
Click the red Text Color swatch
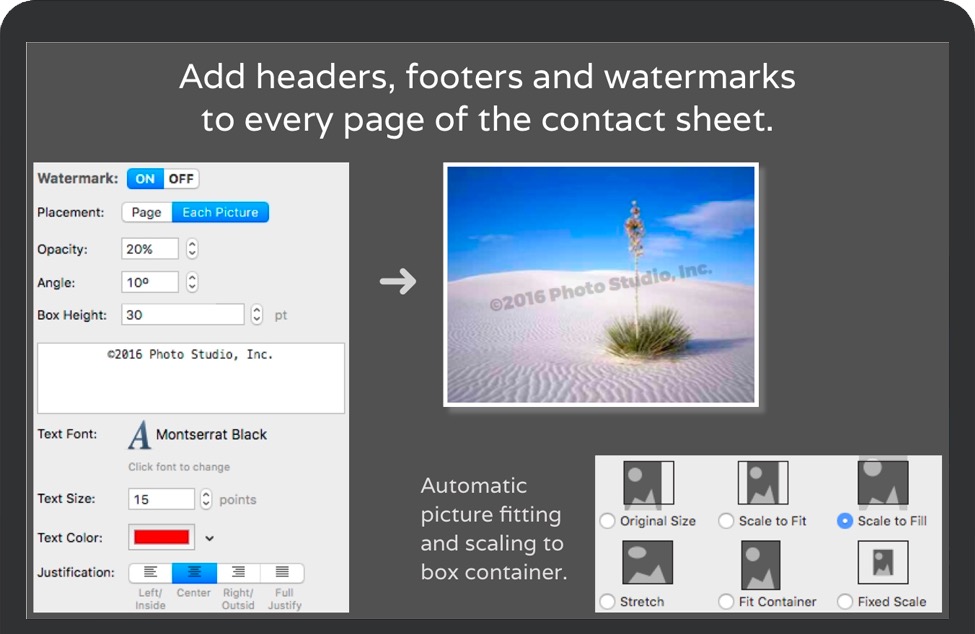pyautogui.click(x=161, y=537)
